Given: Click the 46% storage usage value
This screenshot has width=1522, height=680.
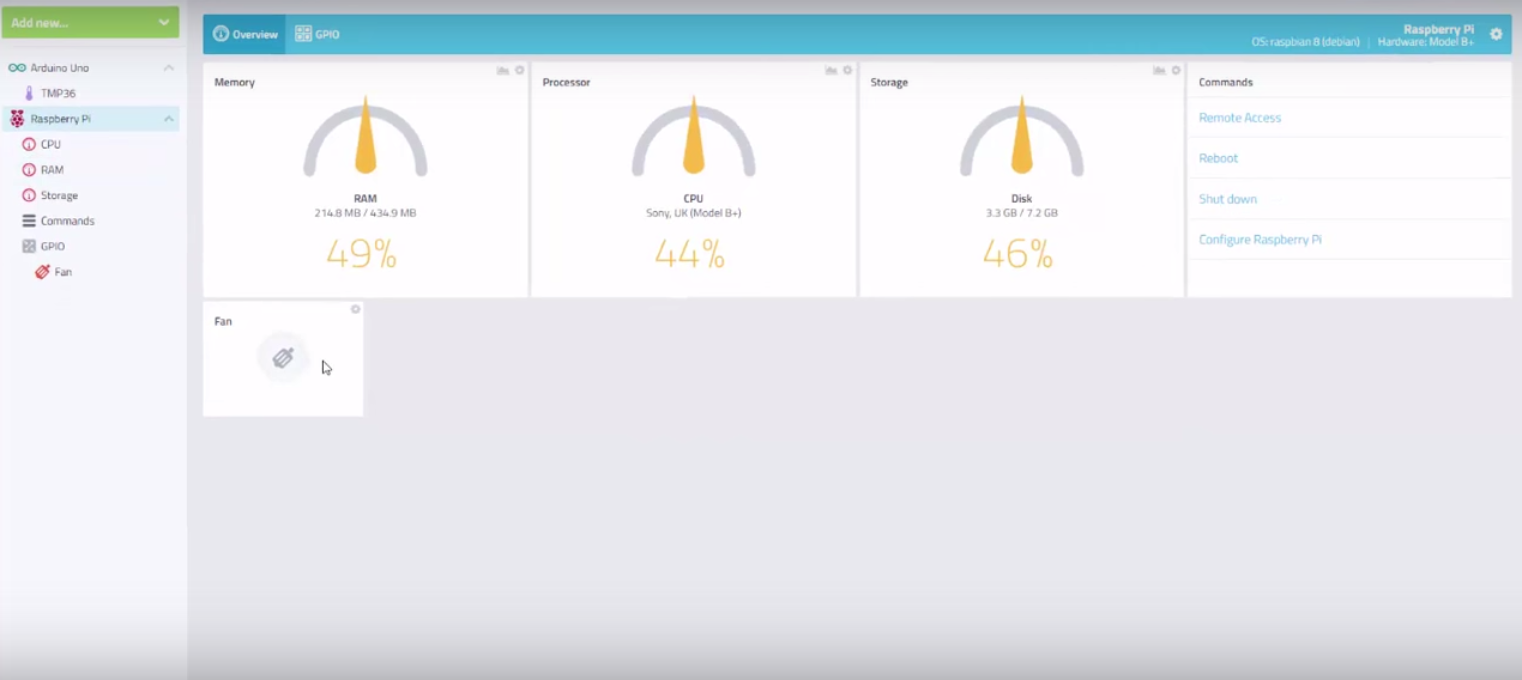Looking at the screenshot, I should tap(1018, 254).
